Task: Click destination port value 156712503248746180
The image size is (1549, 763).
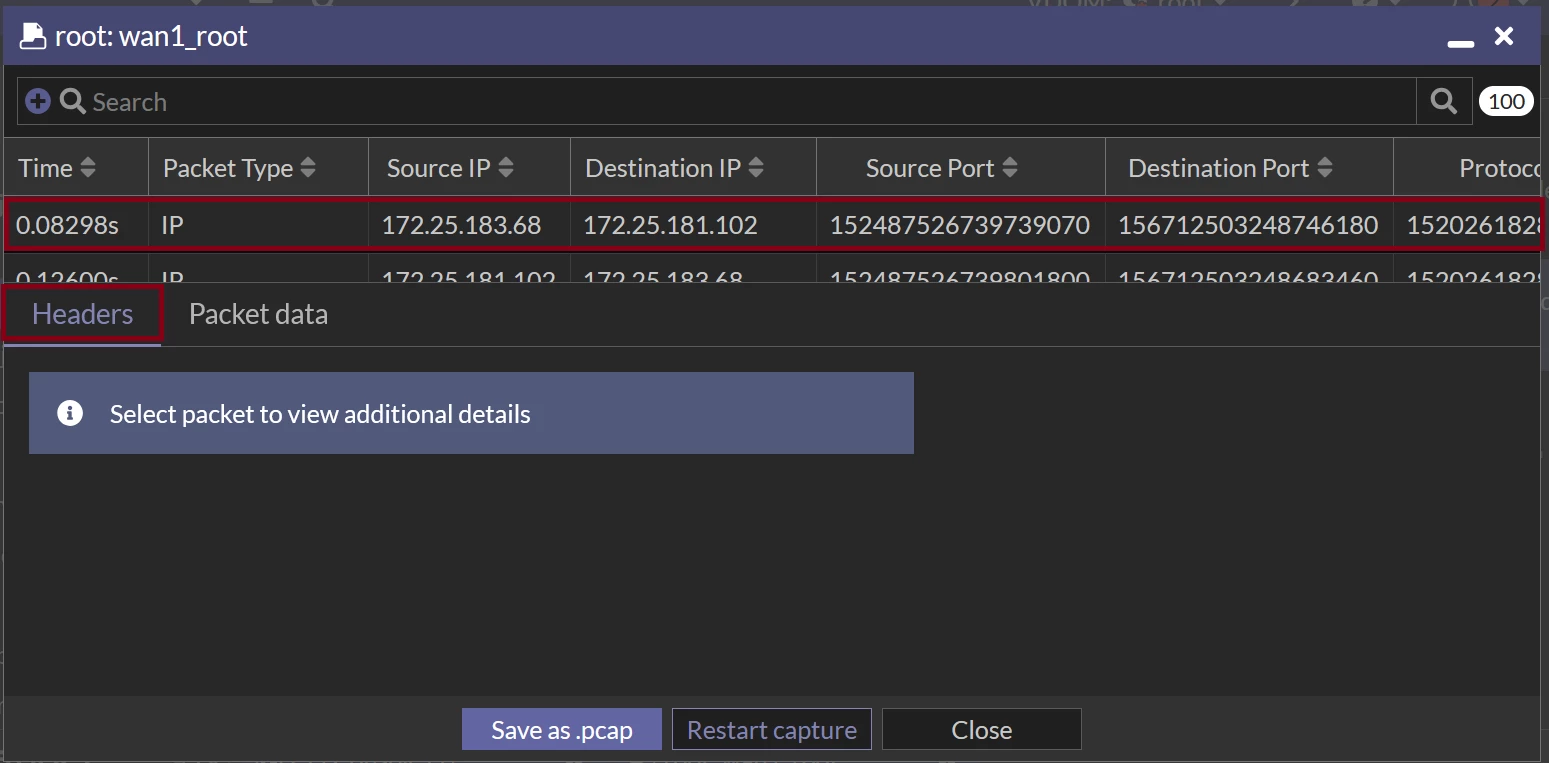Action: click(x=1248, y=225)
